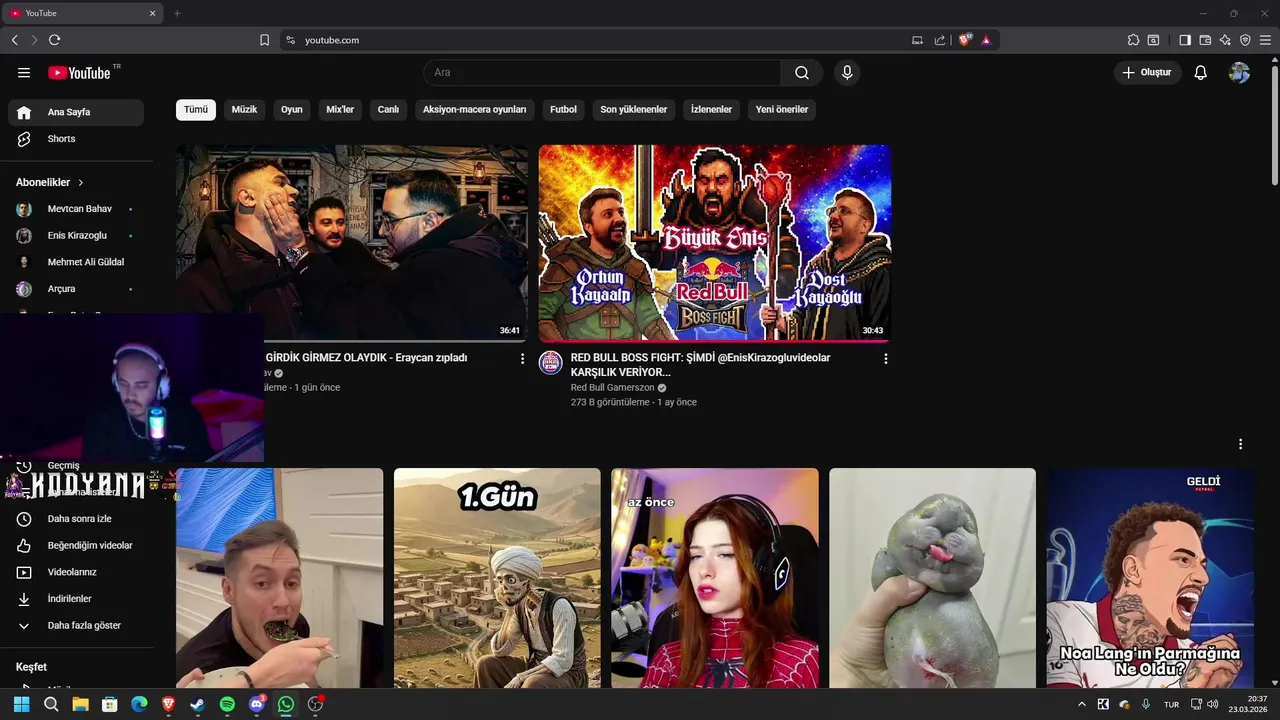Open the Noa Lang Shorts thumbnail

pyautogui.click(x=1150, y=578)
